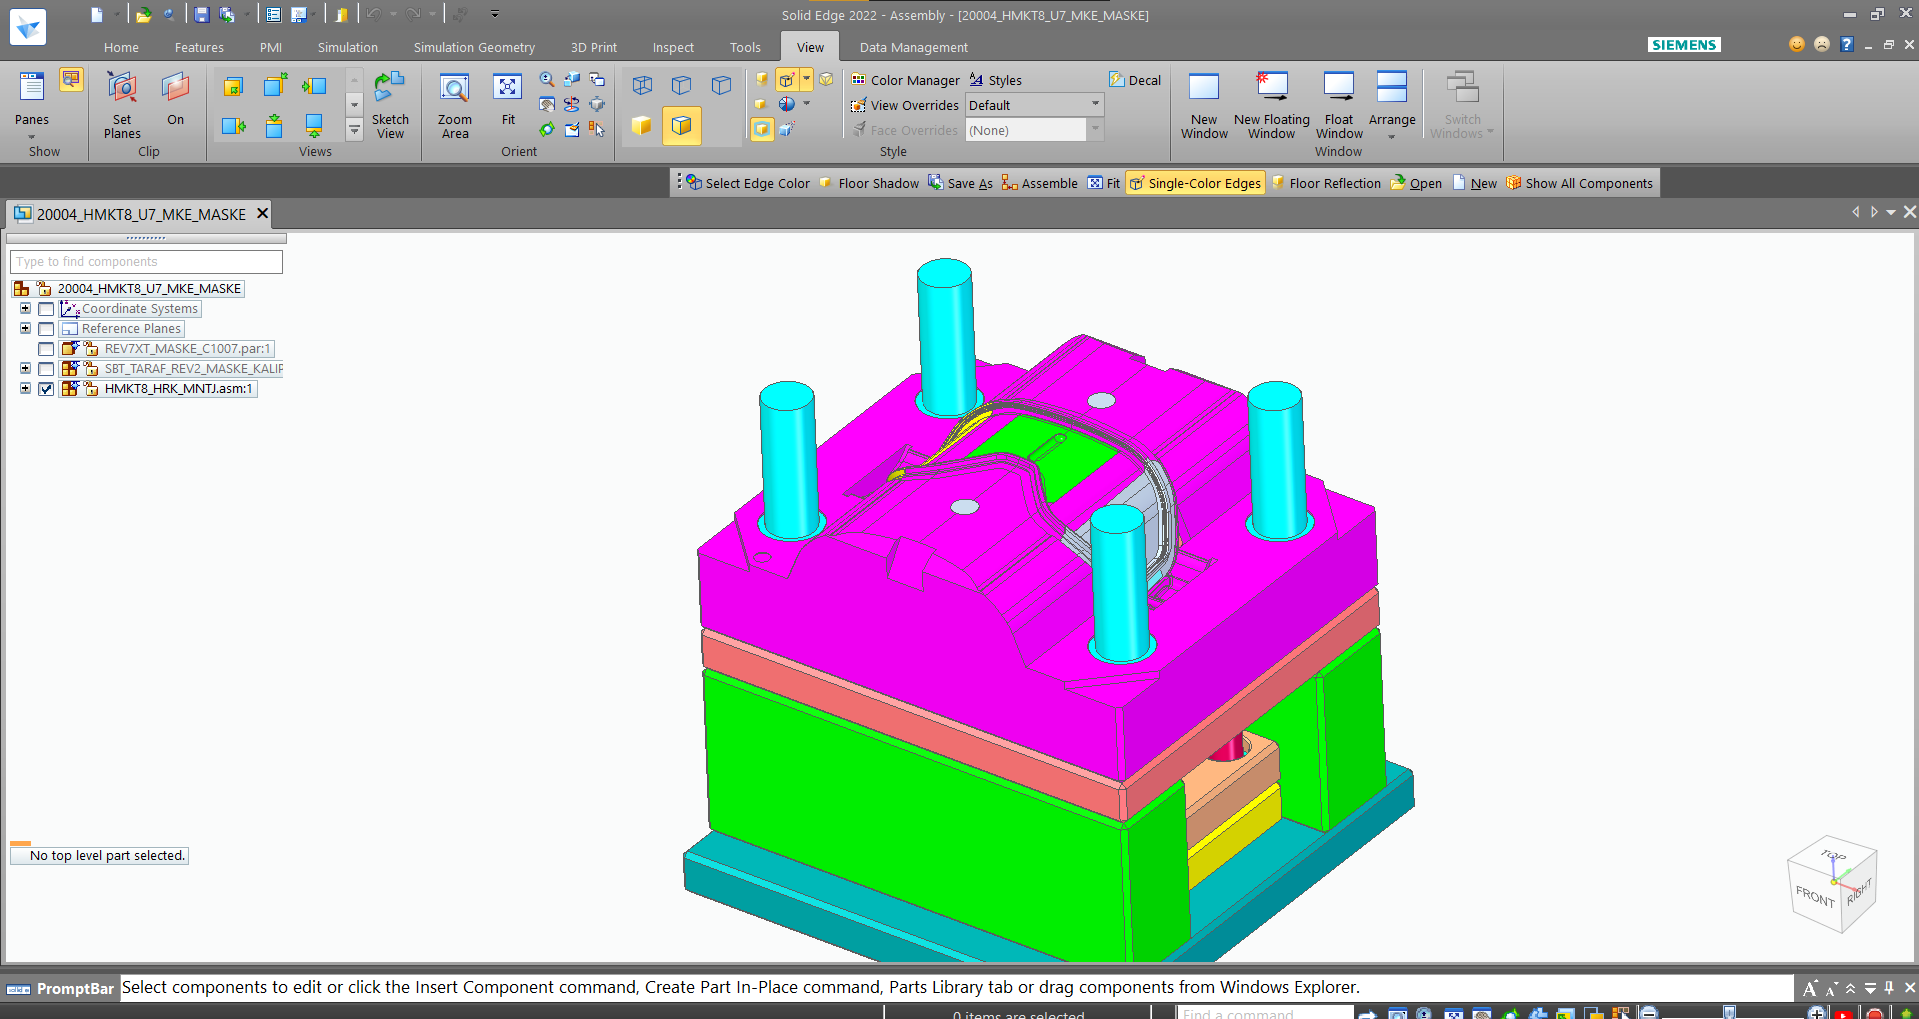Open the Solid Edge application button
The width and height of the screenshot is (1919, 1019).
[27, 27]
